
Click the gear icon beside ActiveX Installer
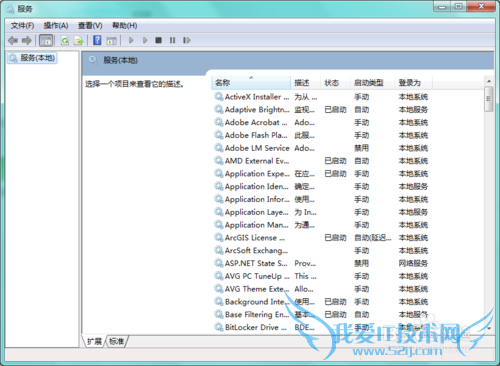click(219, 97)
